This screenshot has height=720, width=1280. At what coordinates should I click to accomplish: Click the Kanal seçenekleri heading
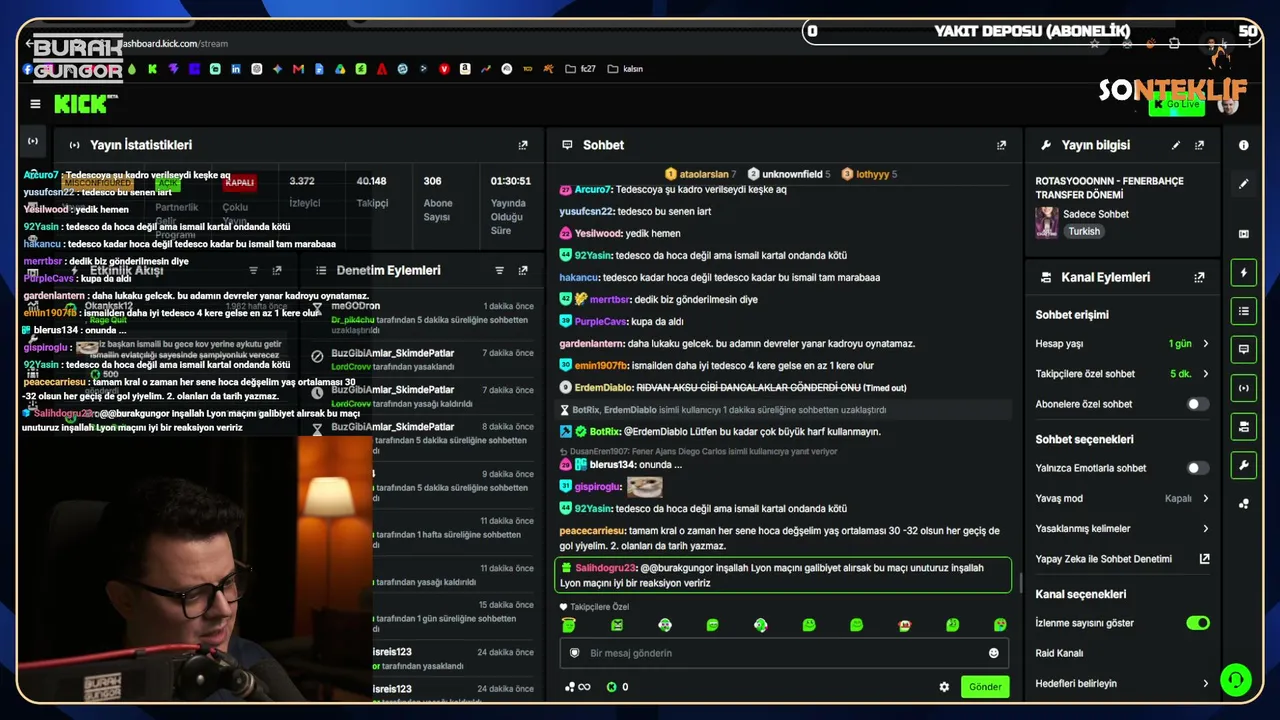[1081, 594]
